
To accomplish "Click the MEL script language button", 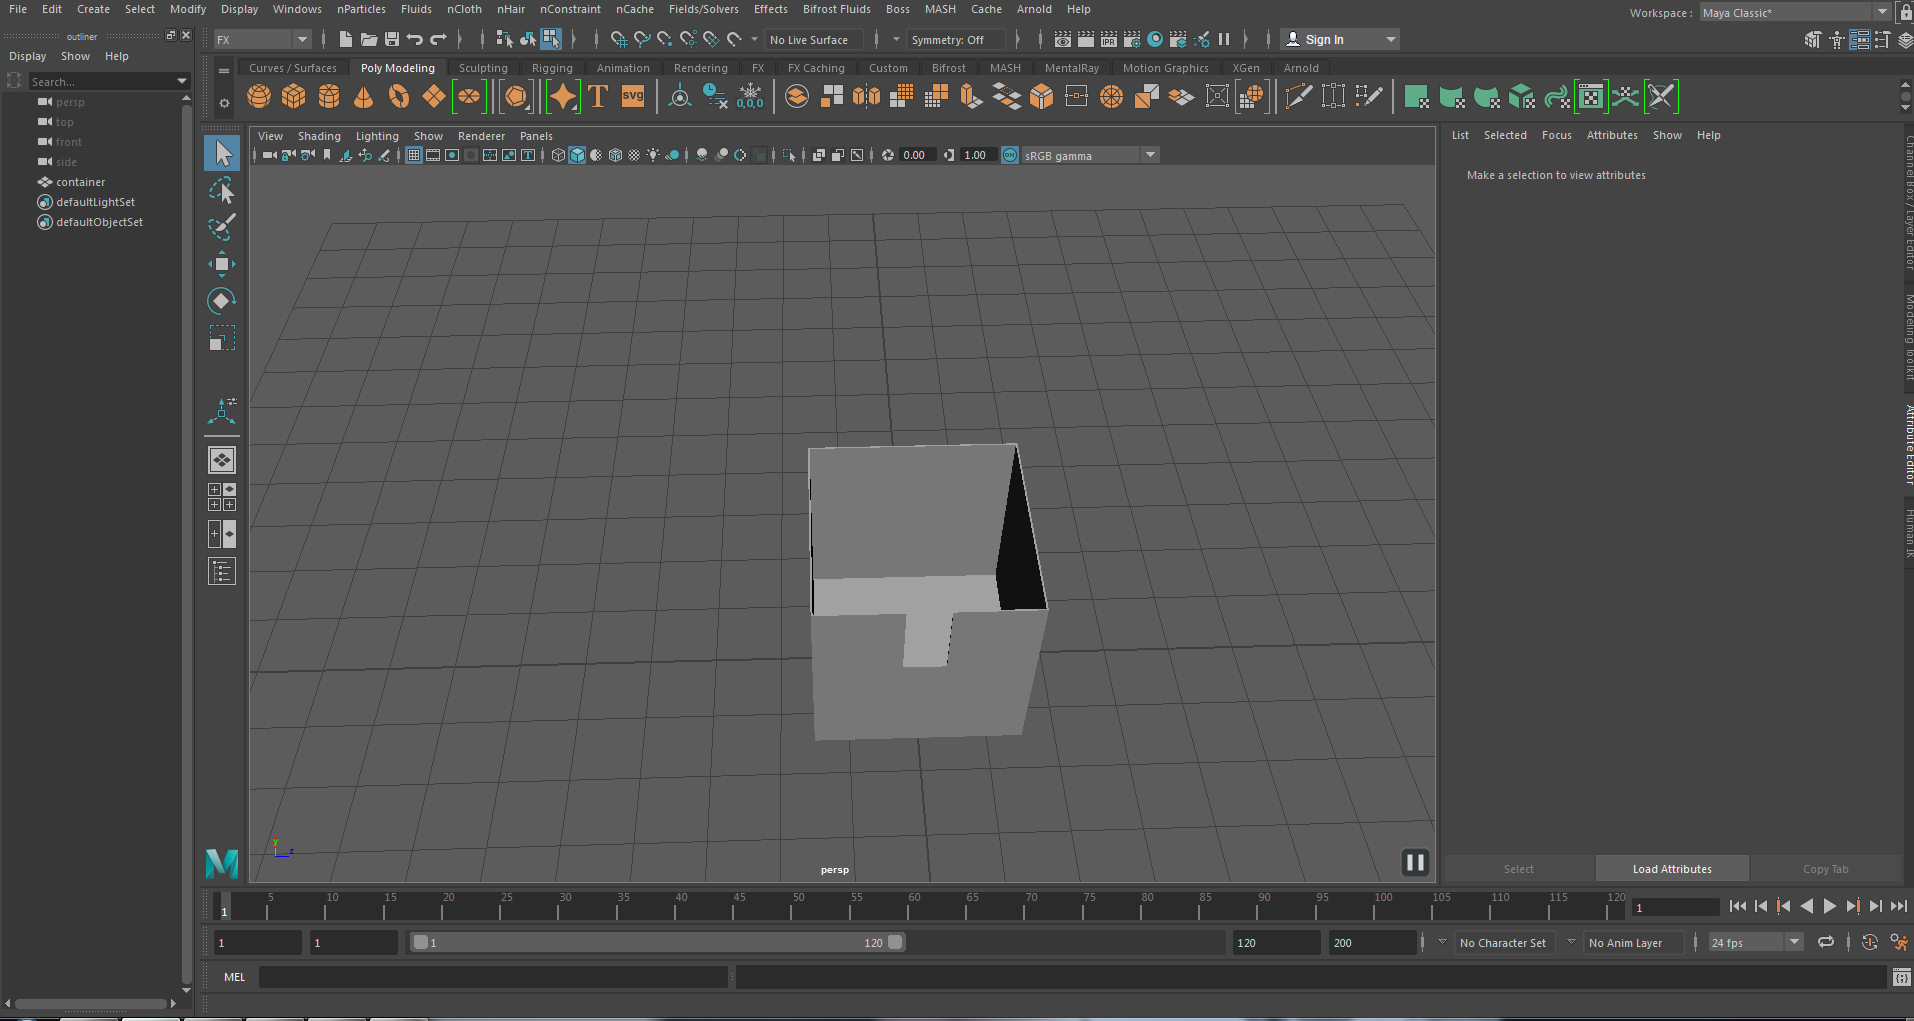I will click(x=234, y=977).
